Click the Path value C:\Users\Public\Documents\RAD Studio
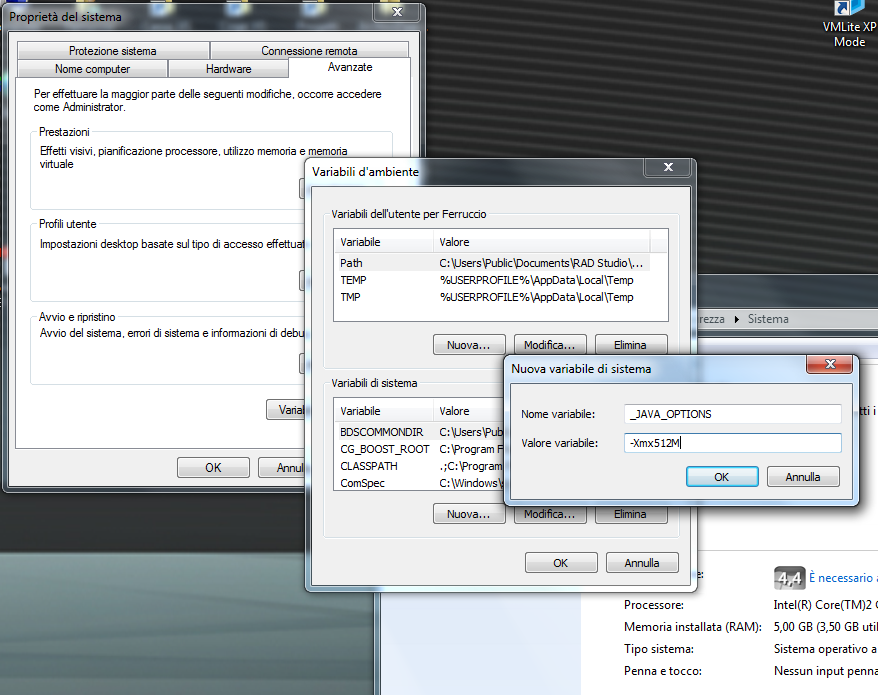 [x=541, y=263]
